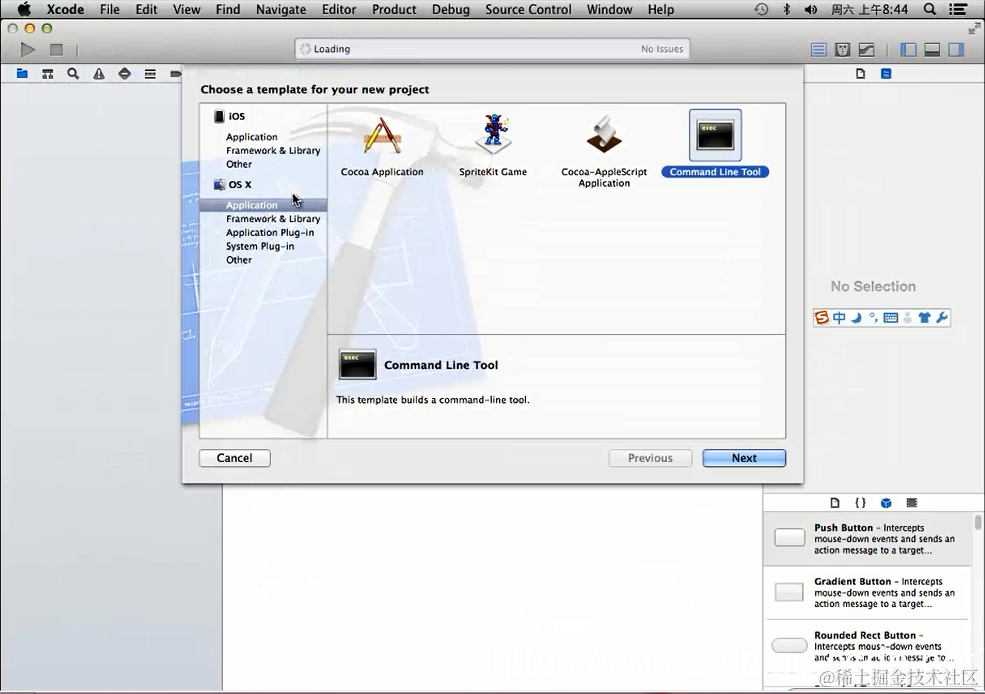Toggle the Navigator pane visibility

tap(908, 50)
